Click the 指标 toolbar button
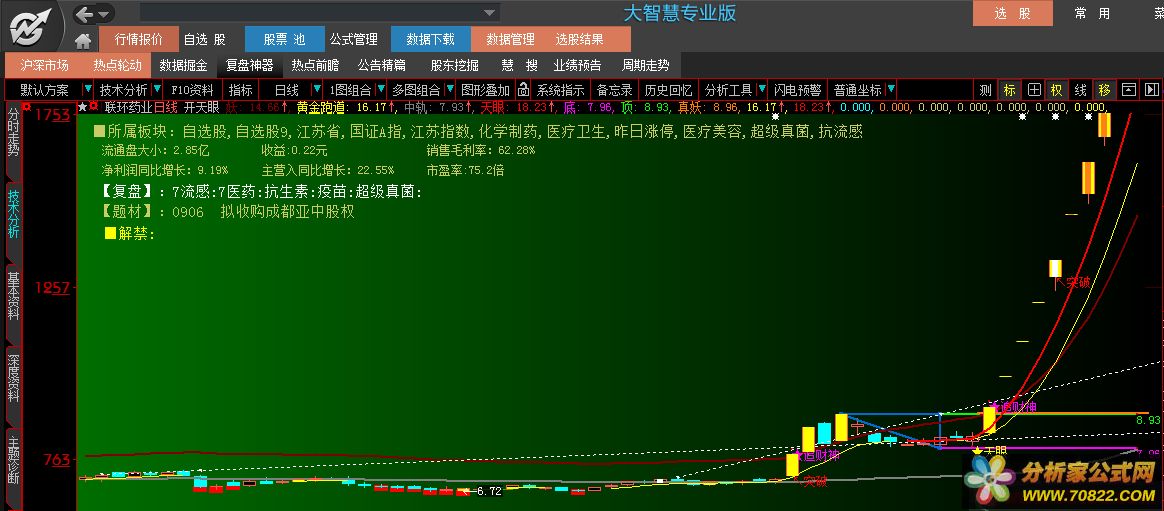The height and width of the screenshot is (511, 1164). click(241, 90)
